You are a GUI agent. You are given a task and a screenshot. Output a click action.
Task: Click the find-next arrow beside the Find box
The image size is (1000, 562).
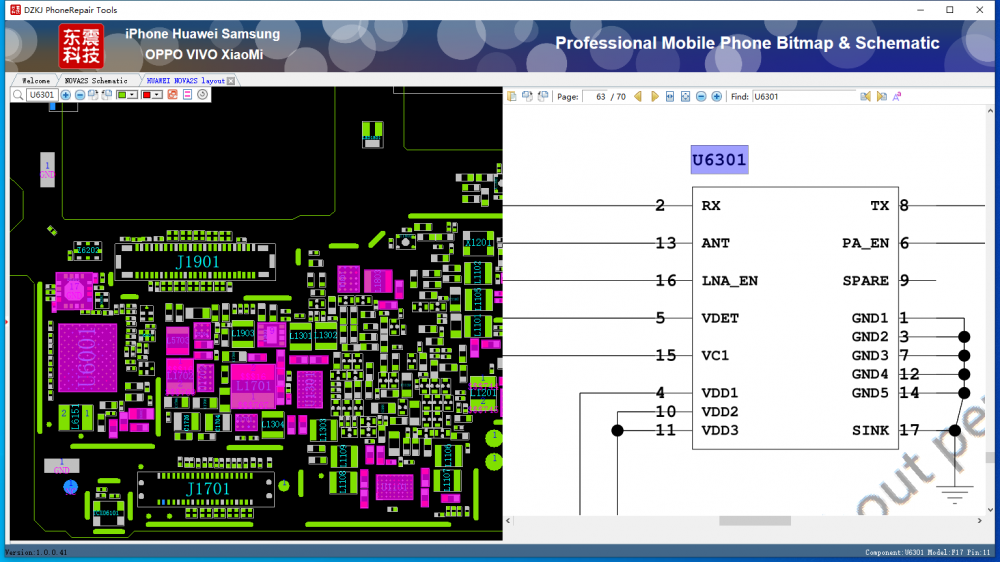coord(881,96)
